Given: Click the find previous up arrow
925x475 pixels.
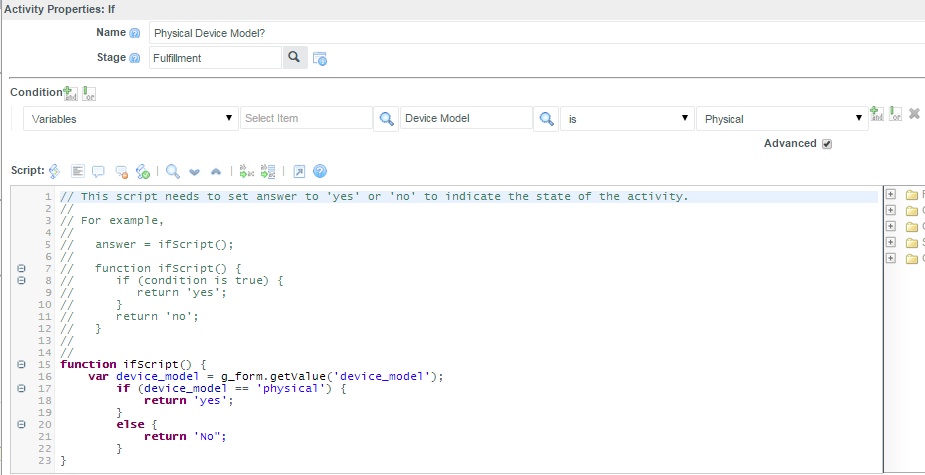Looking at the screenshot, I should pyautogui.click(x=215, y=171).
